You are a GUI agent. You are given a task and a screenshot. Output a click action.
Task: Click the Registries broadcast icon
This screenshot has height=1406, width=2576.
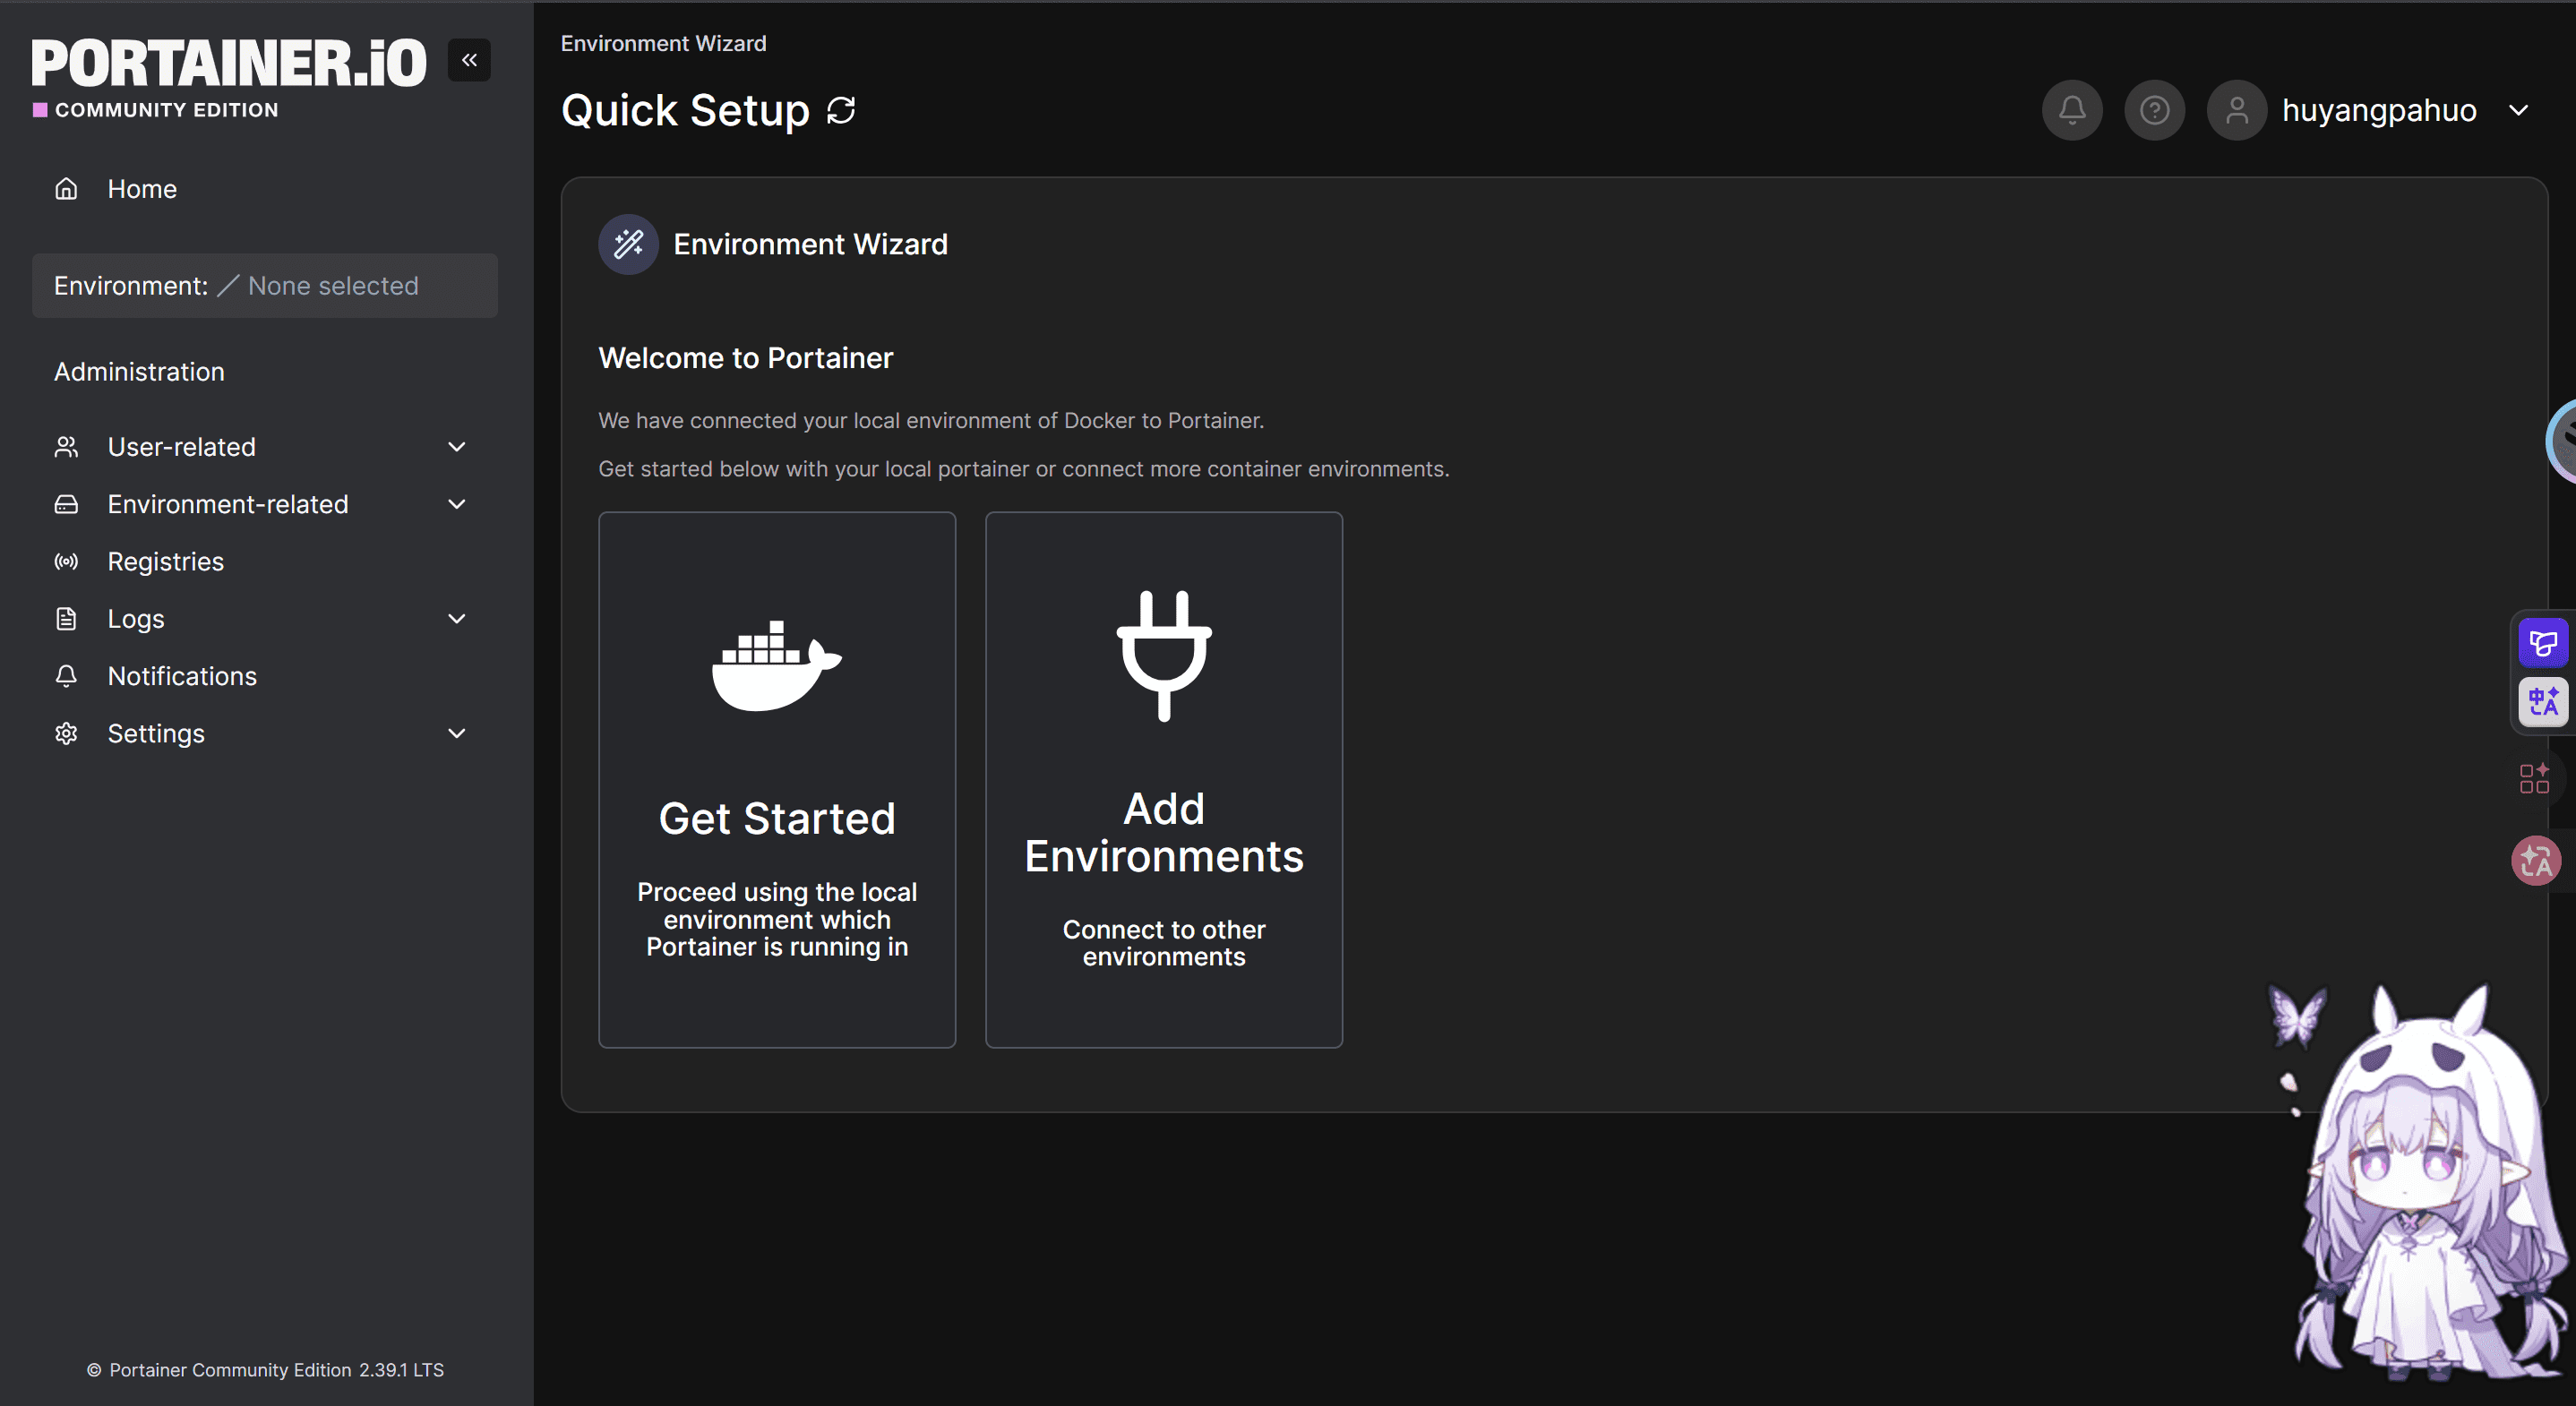(66, 562)
